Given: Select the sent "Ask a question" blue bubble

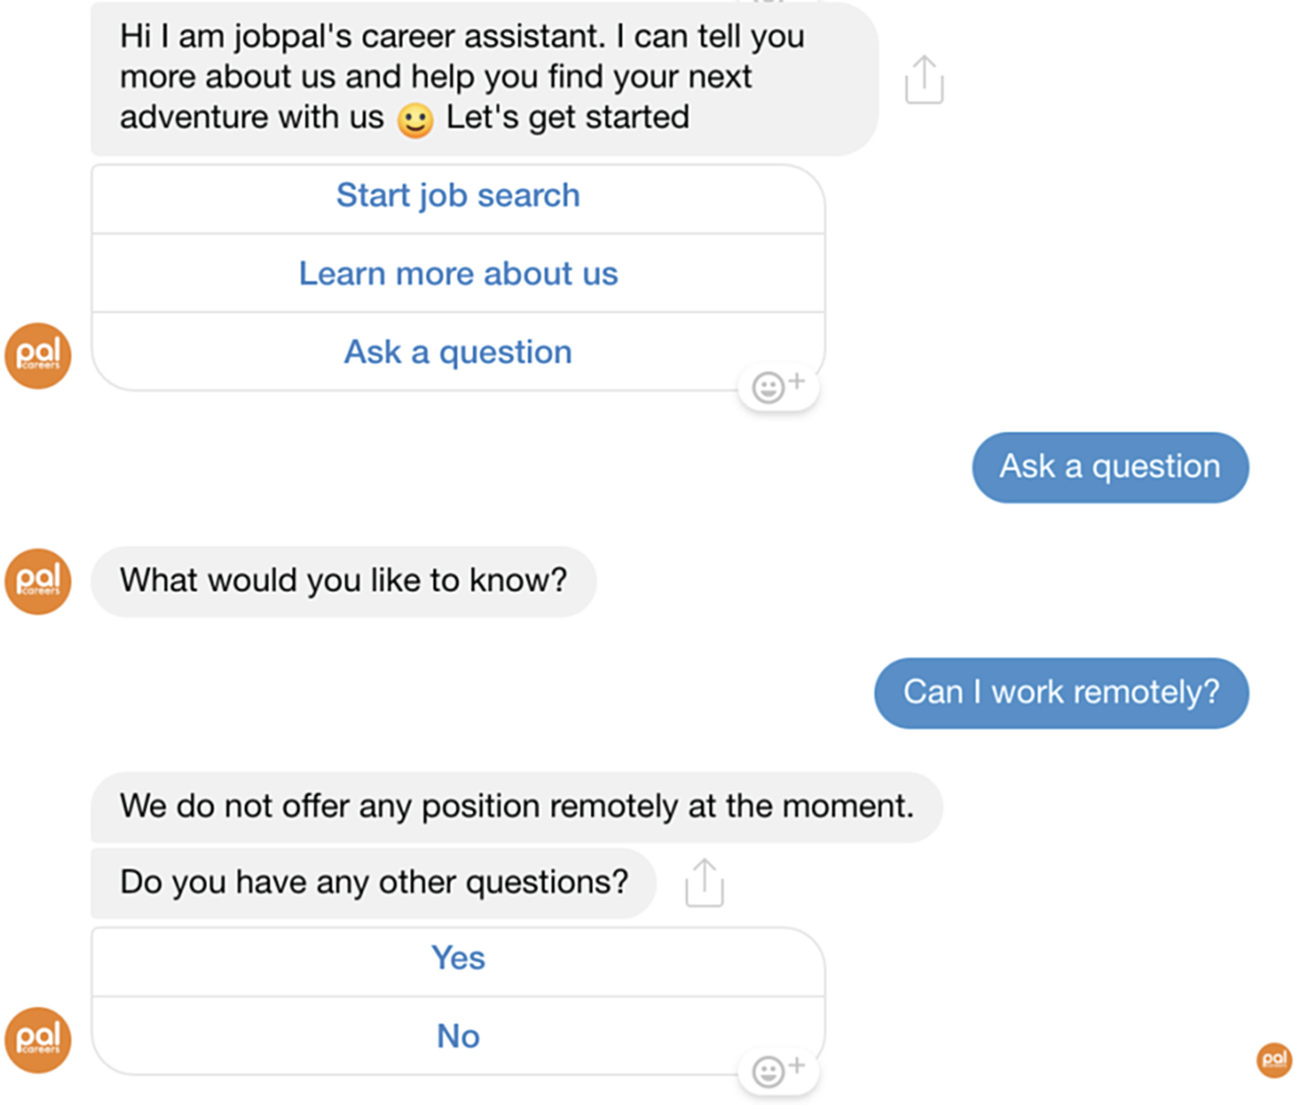Looking at the screenshot, I should click(x=1110, y=467).
